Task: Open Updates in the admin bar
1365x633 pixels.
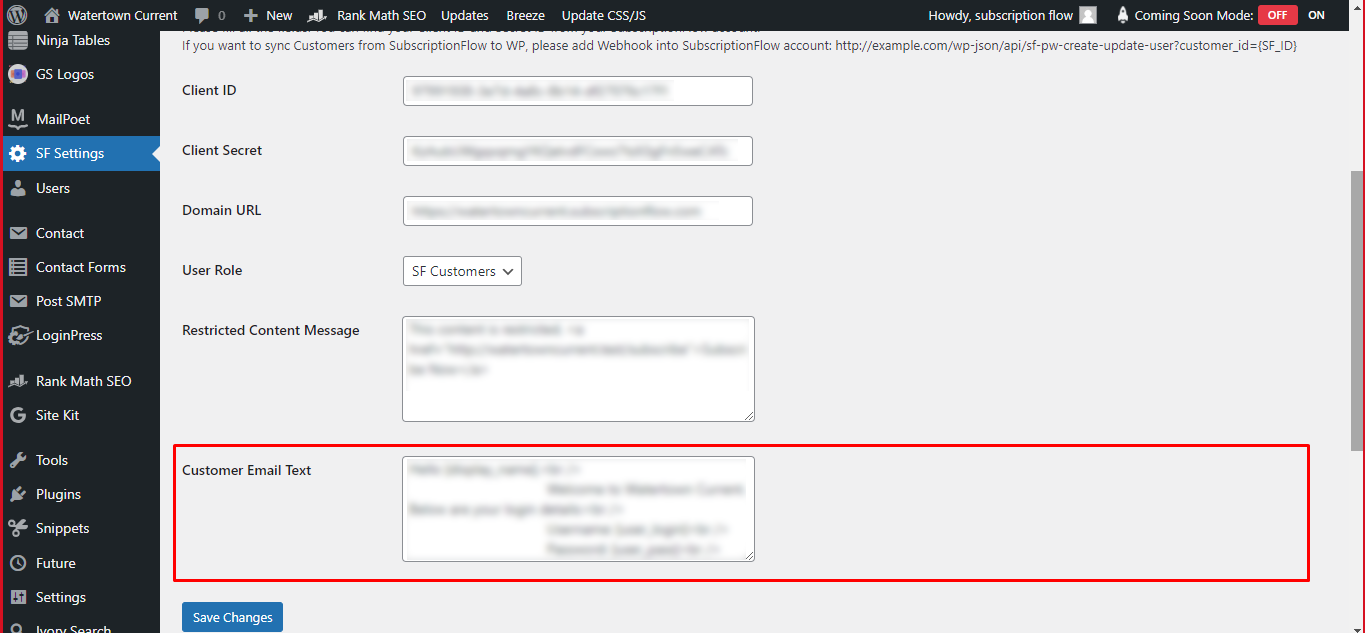Action: 465,15
